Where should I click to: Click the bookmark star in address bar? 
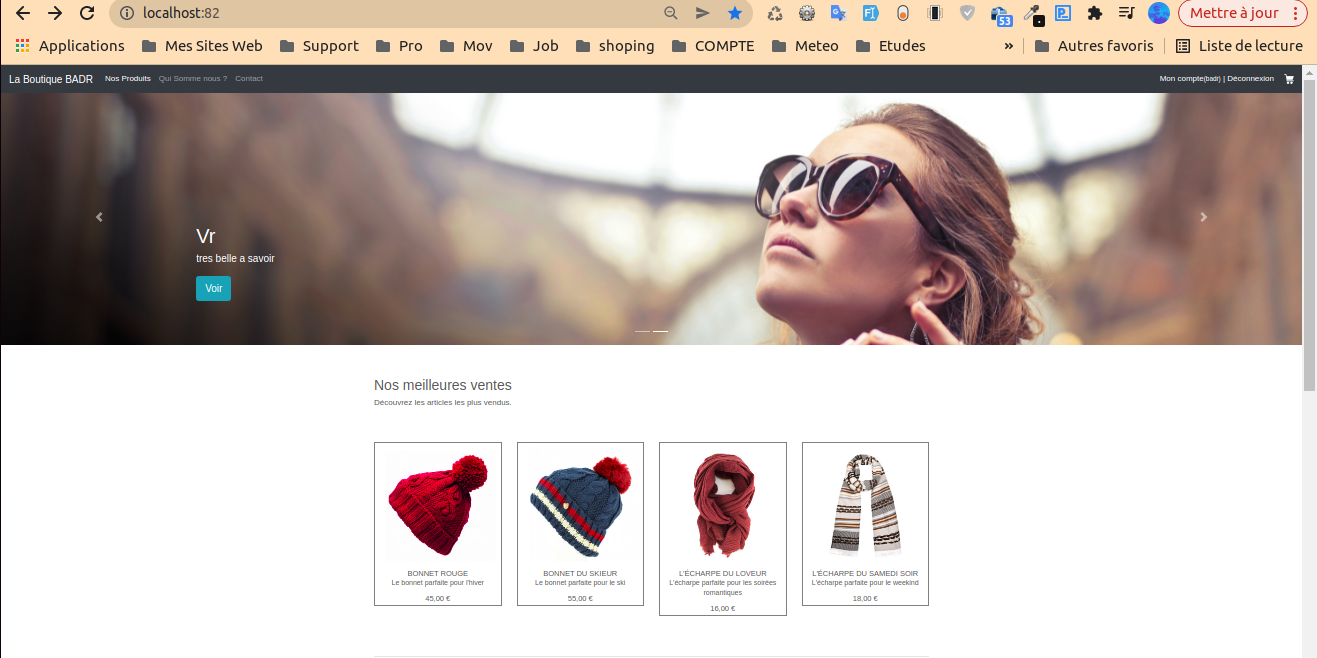pyautogui.click(x=735, y=13)
